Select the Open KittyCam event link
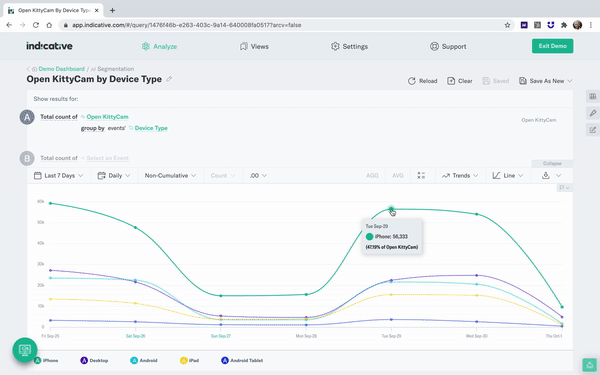600x375 pixels. (x=107, y=117)
